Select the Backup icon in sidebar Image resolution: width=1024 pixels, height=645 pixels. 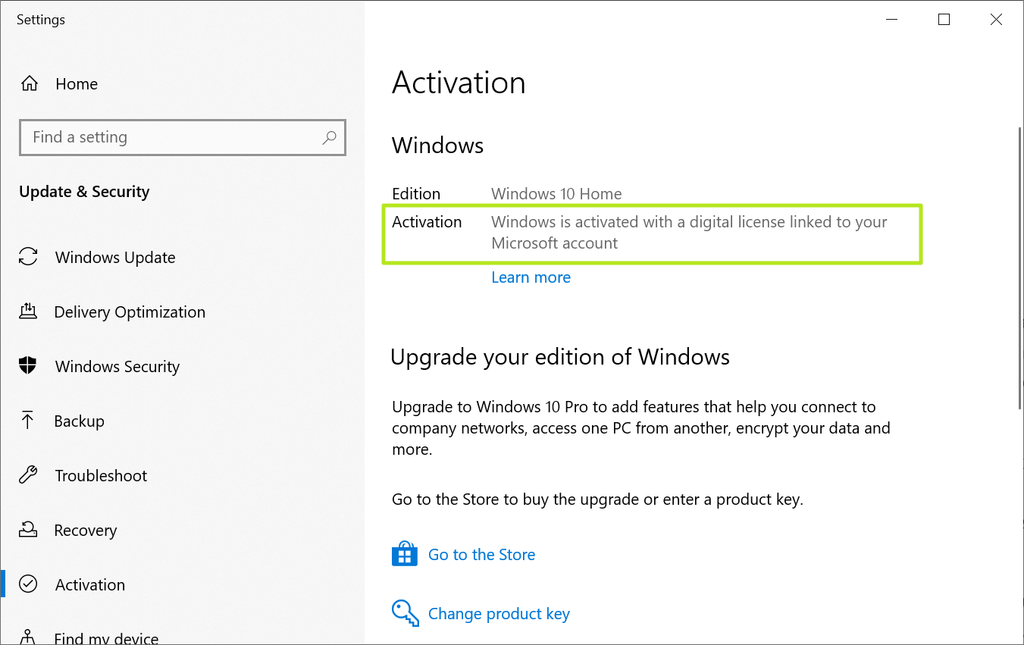click(29, 421)
